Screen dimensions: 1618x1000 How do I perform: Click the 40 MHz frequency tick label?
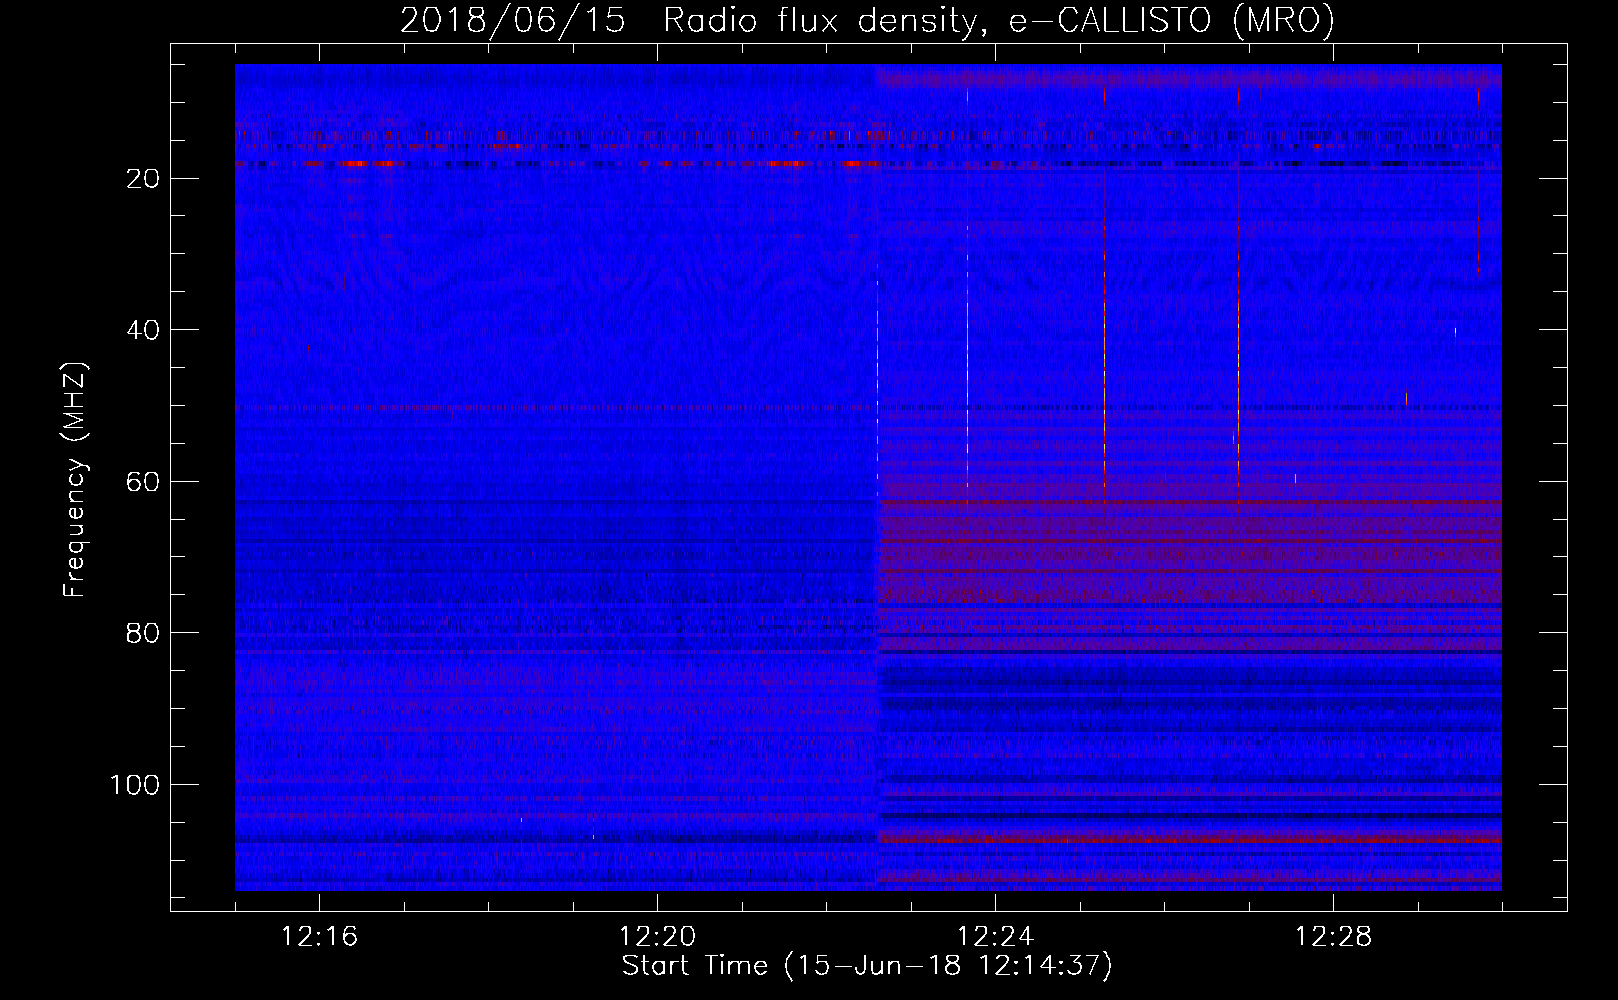pos(144,330)
